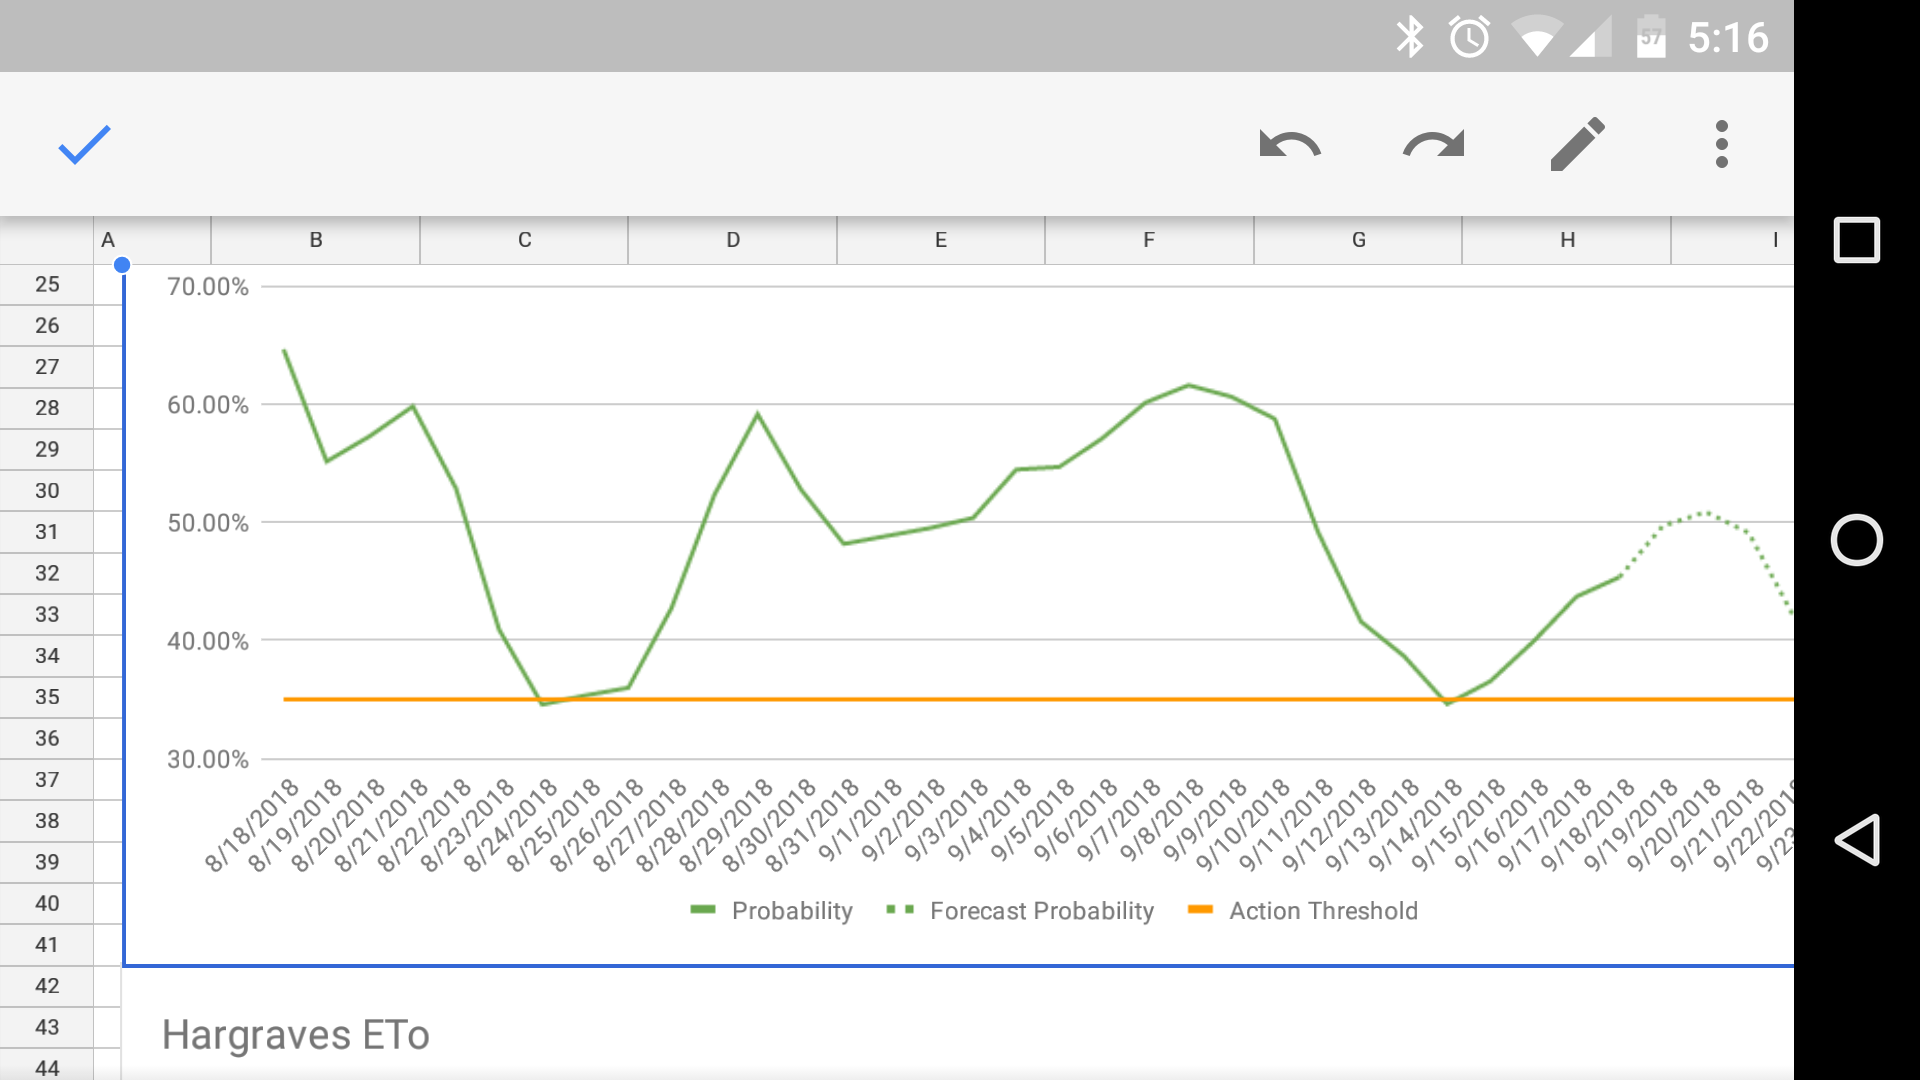The height and width of the screenshot is (1080, 1920).
Task: Tap the Bluetooth status bar icon
Action: point(1409,38)
